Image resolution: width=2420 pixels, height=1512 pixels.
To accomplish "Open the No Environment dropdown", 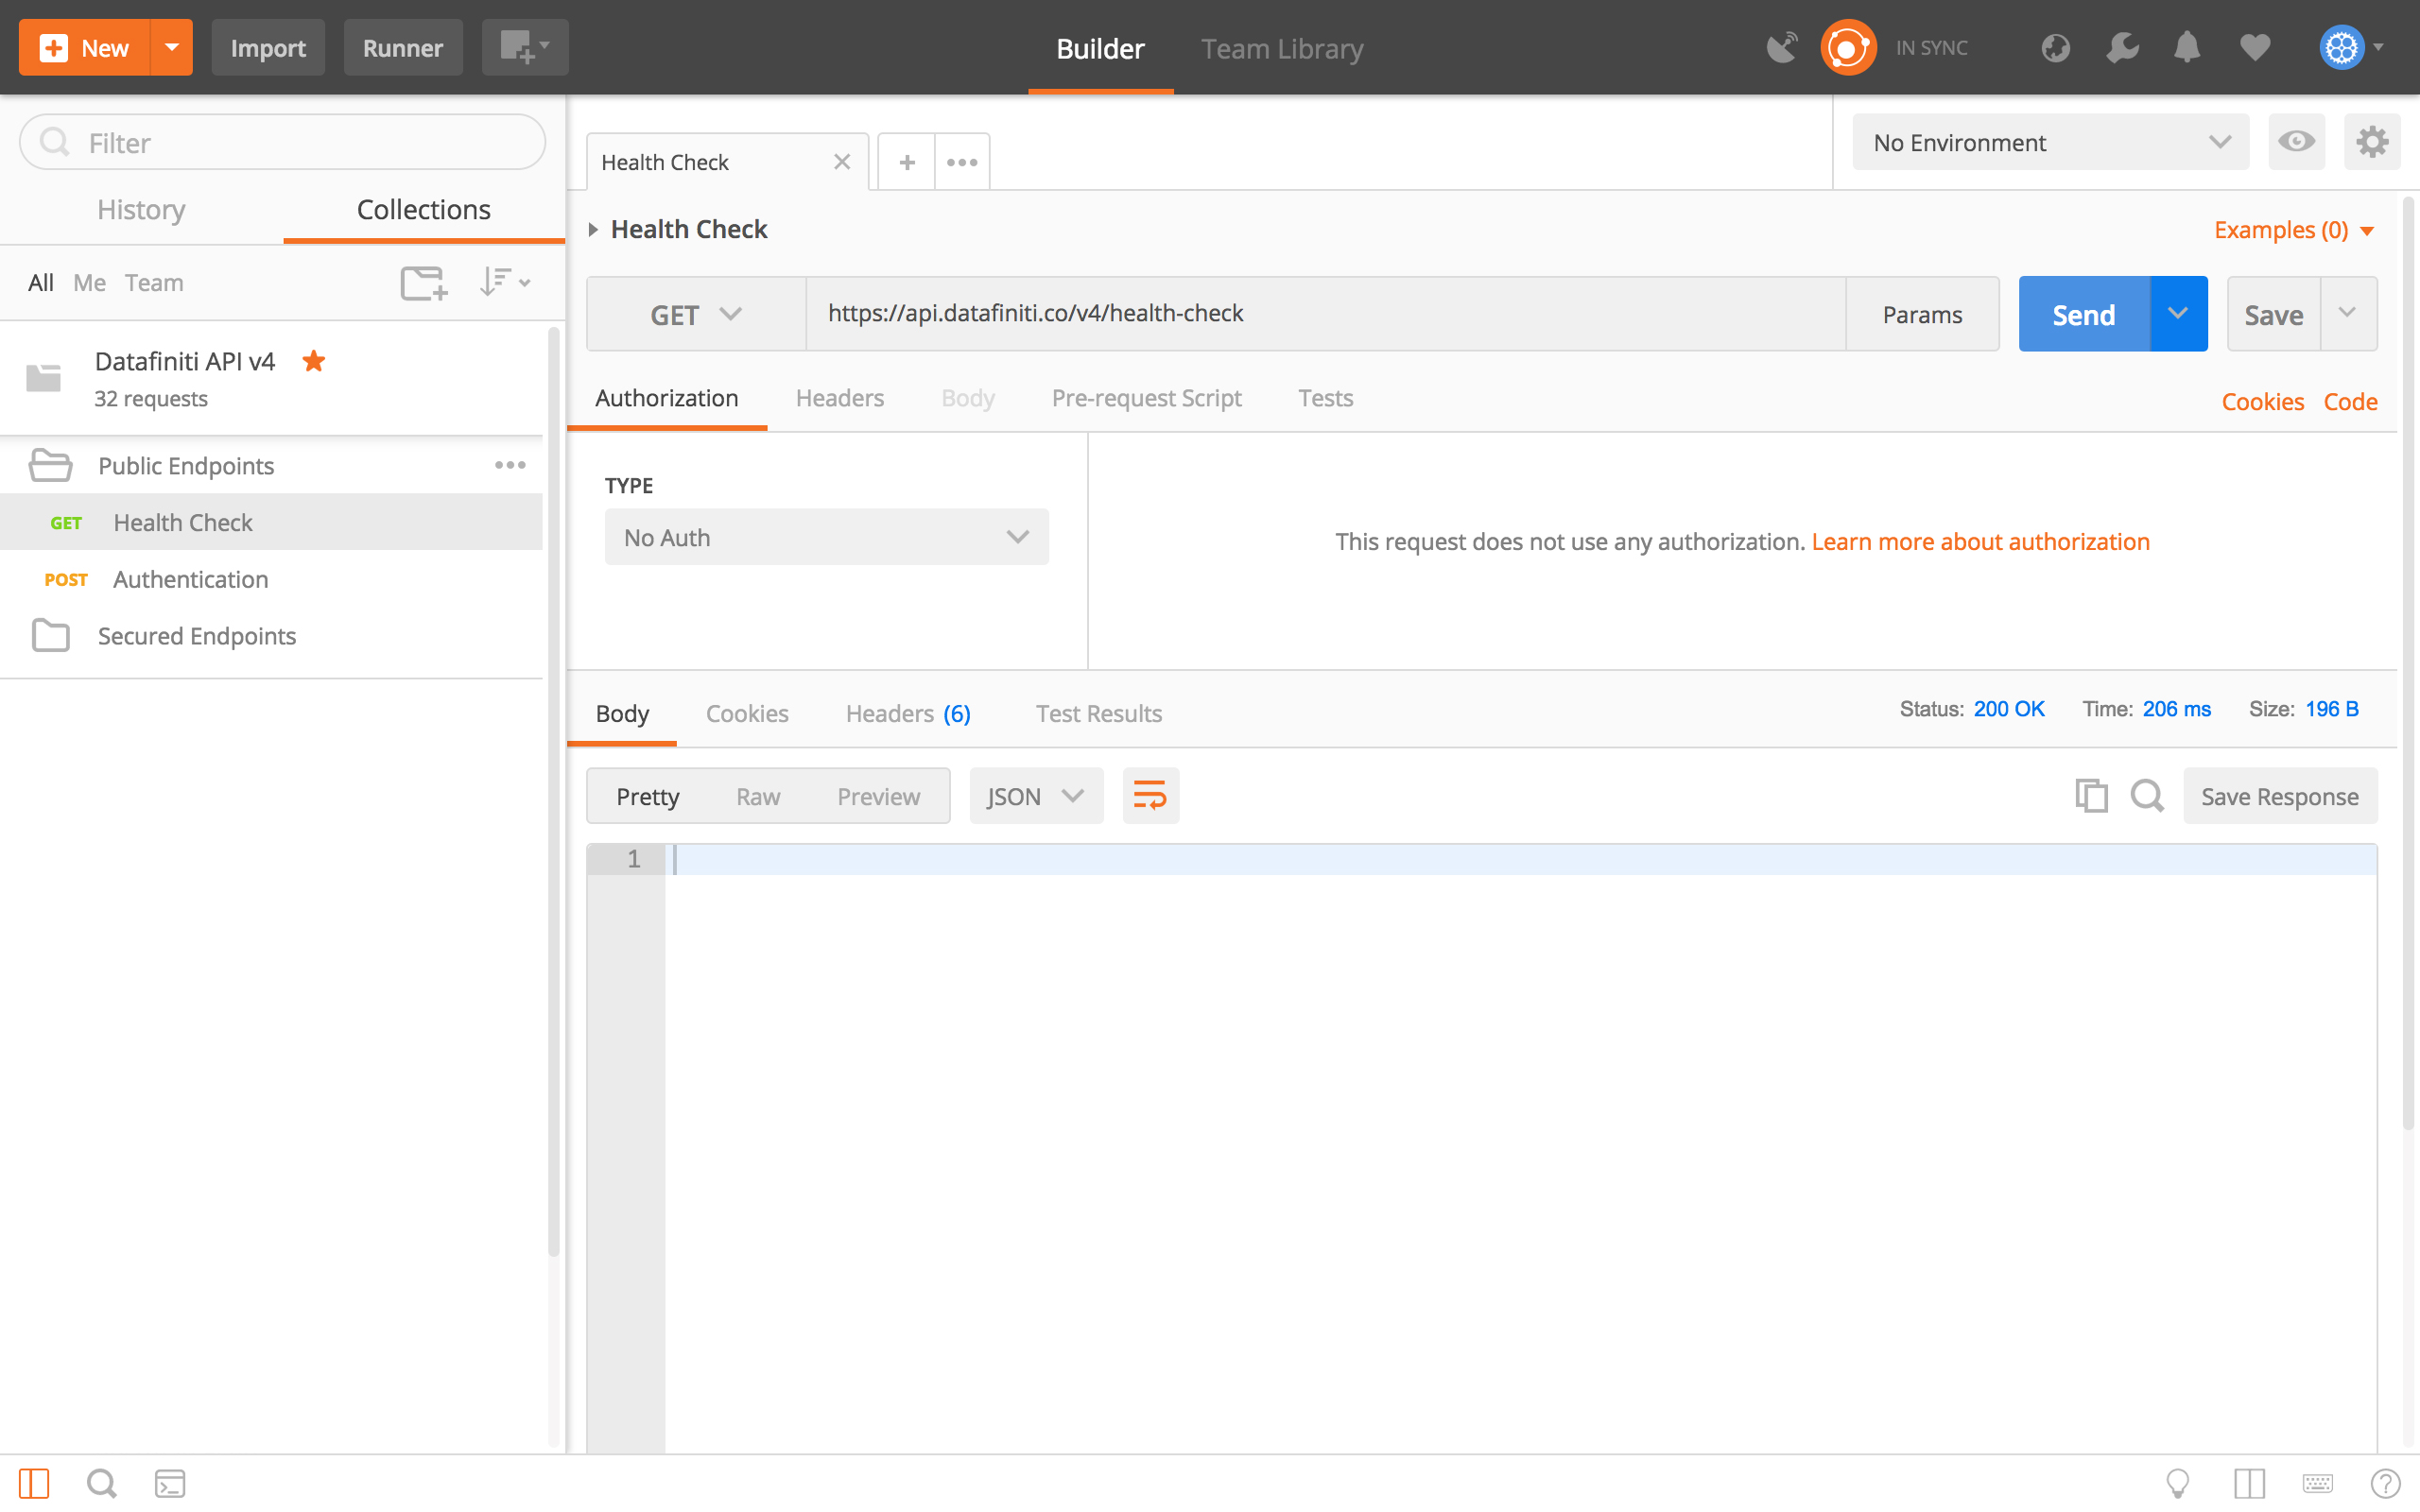I will coord(2050,142).
